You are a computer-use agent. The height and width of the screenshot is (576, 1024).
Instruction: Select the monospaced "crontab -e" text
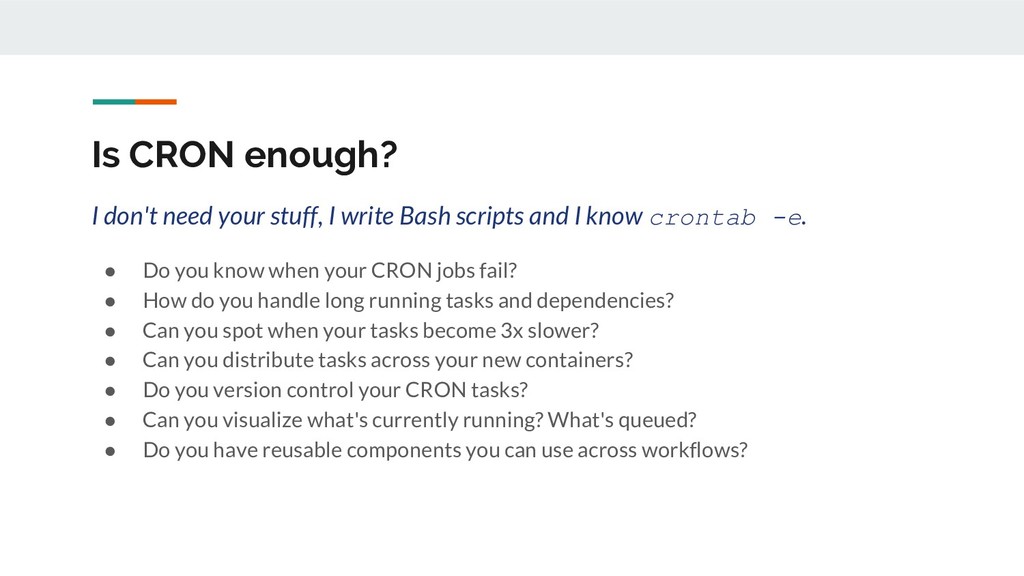[x=725, y=218]
